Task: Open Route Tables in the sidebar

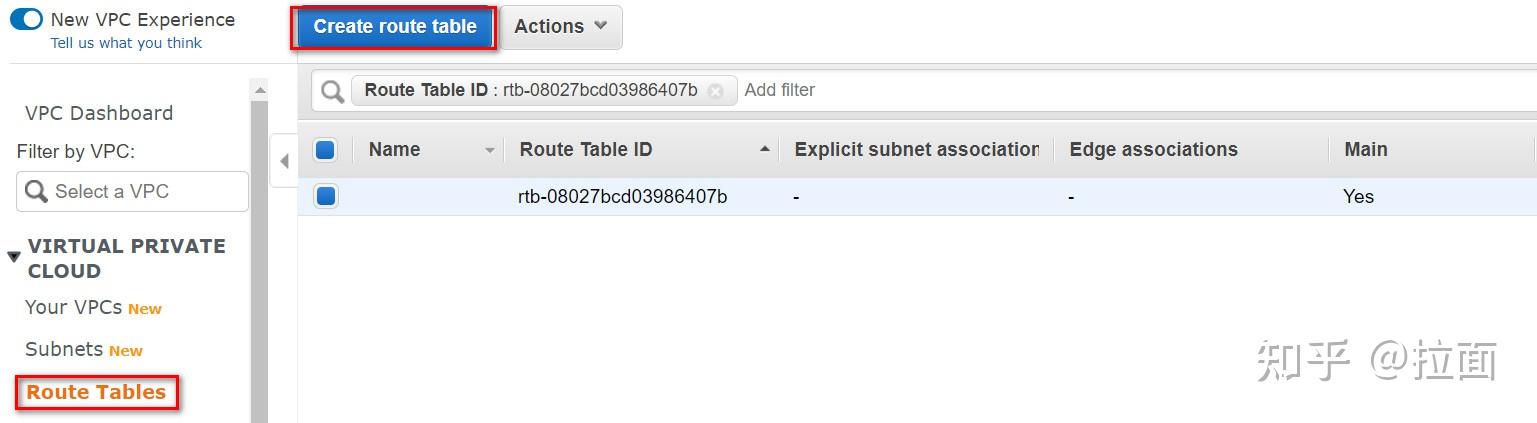Action: tap(96, 392)
